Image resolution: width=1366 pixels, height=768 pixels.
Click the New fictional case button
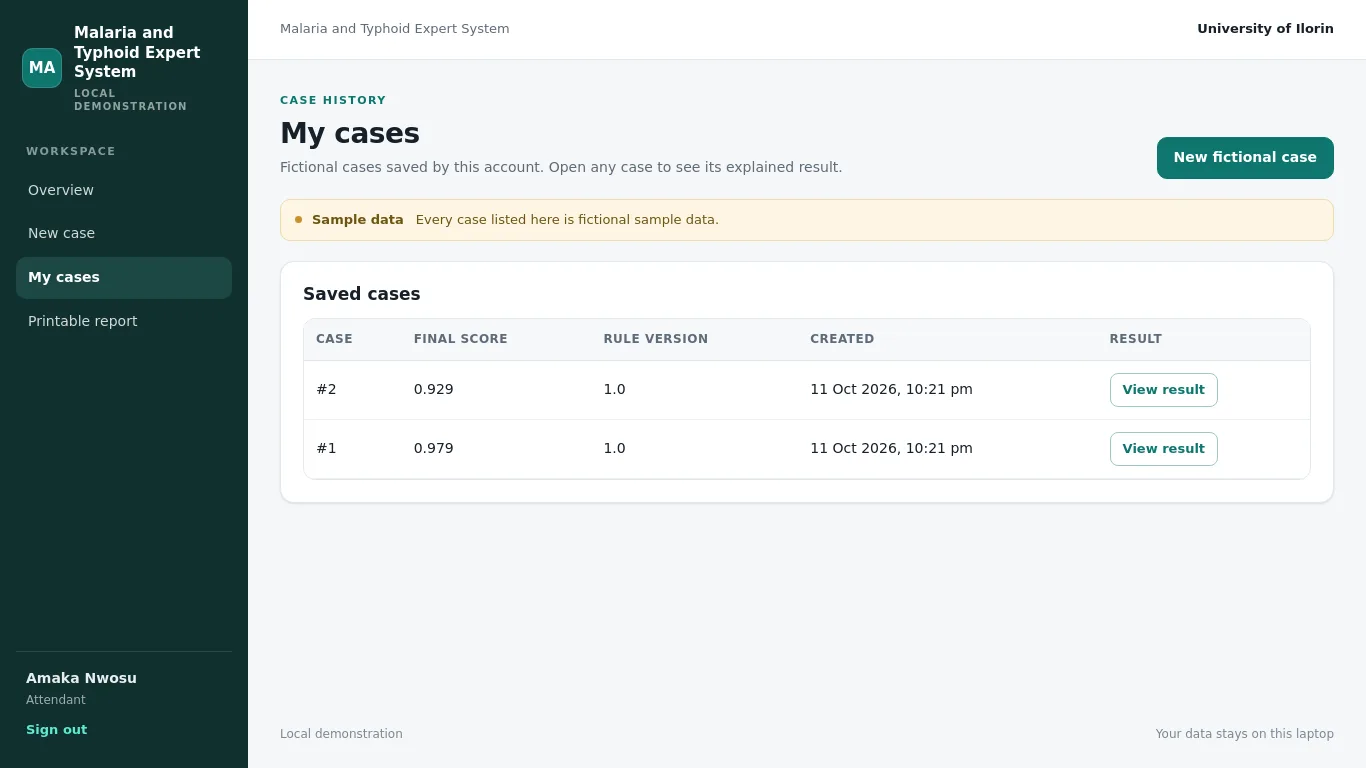click(x=1245, y=158)
